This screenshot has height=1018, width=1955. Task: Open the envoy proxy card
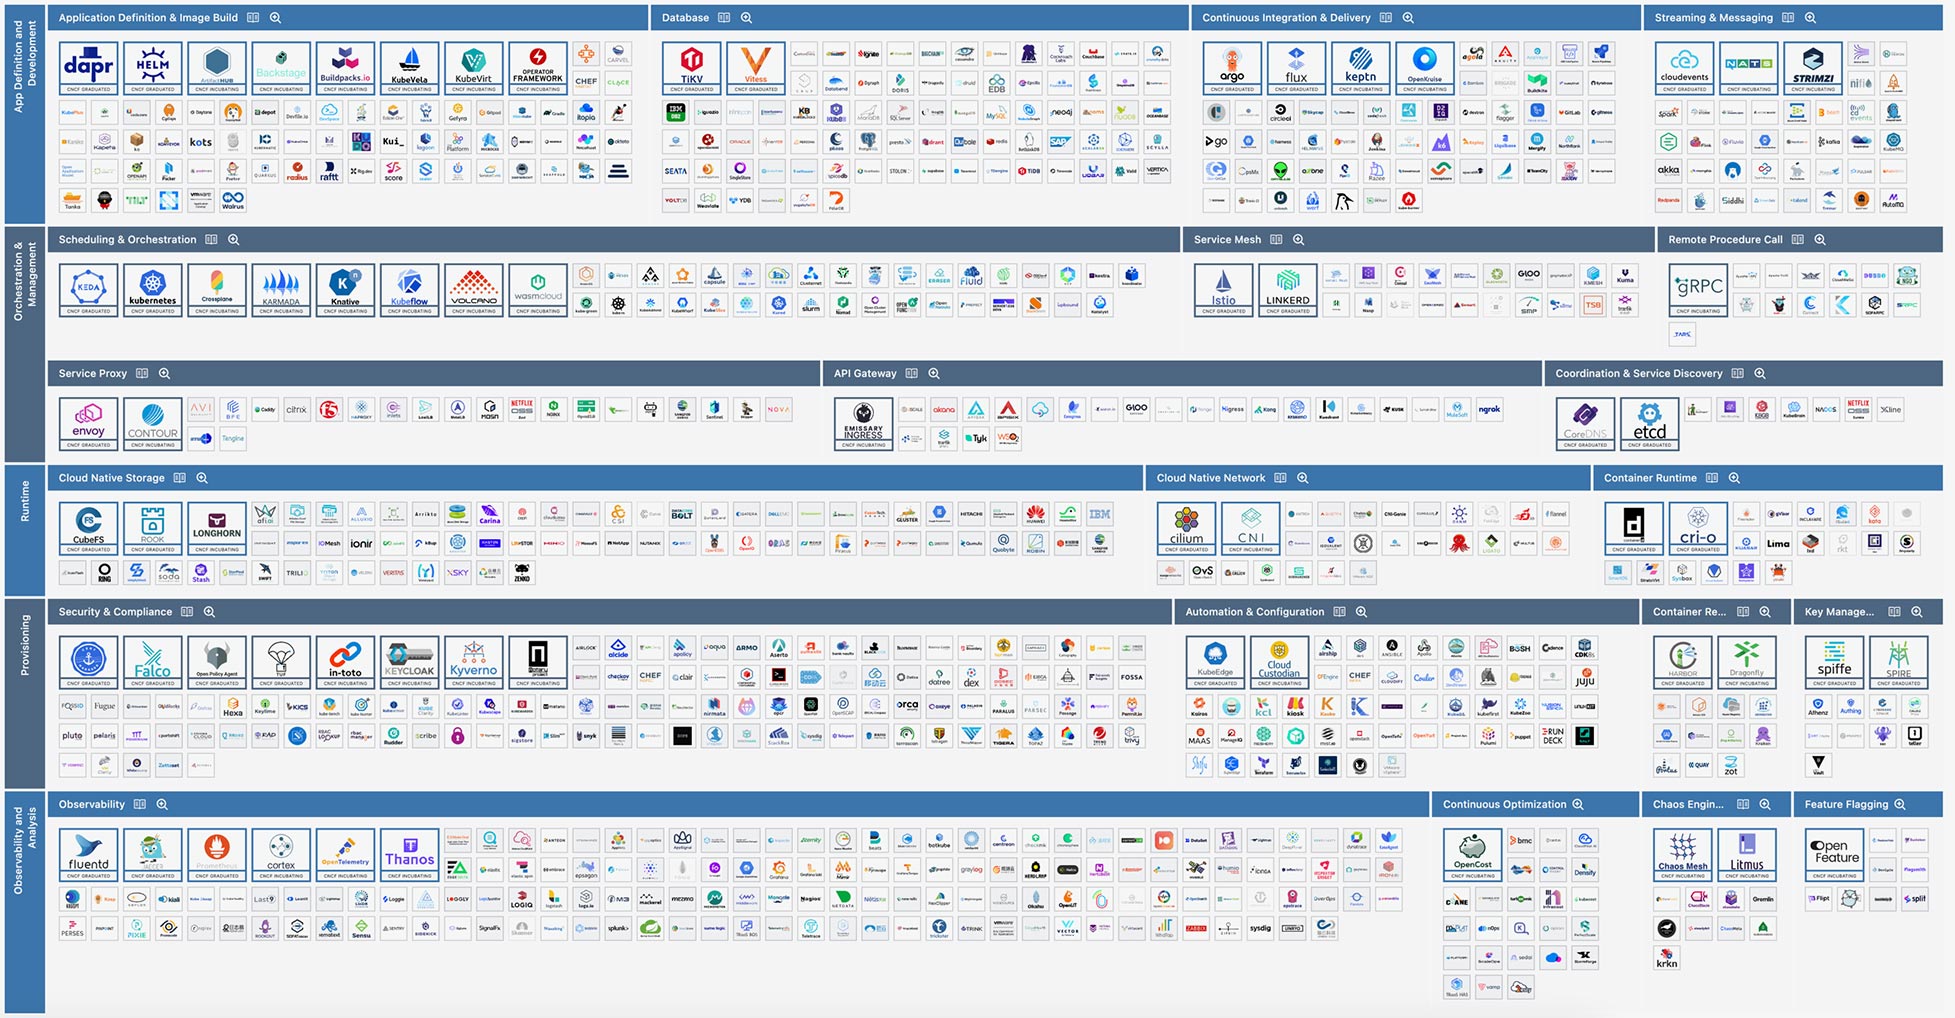coord(89,424)
